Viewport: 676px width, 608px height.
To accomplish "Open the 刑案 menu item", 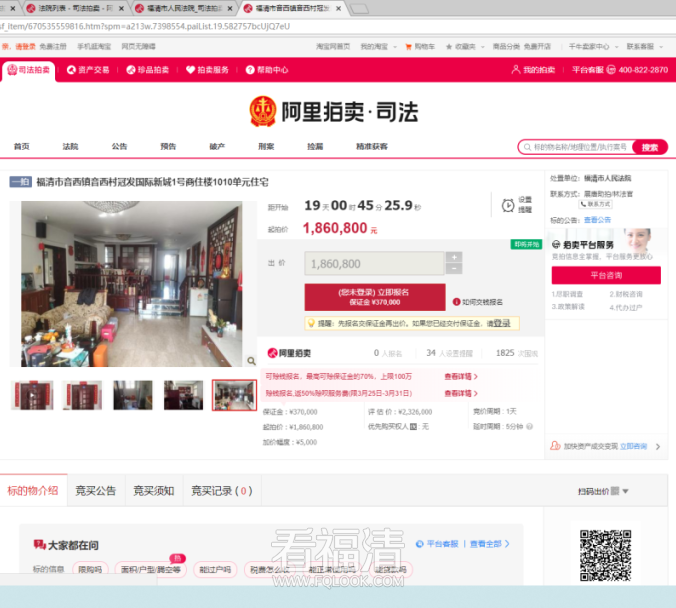I will (266, 147).
